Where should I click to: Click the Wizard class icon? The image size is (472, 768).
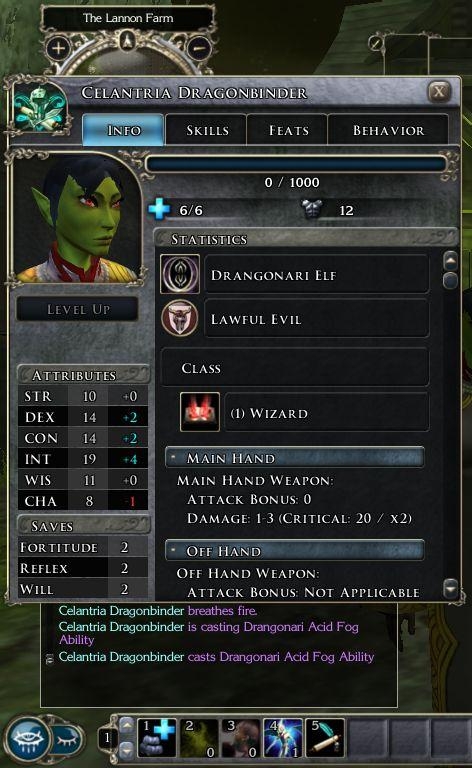coord(200,412)
